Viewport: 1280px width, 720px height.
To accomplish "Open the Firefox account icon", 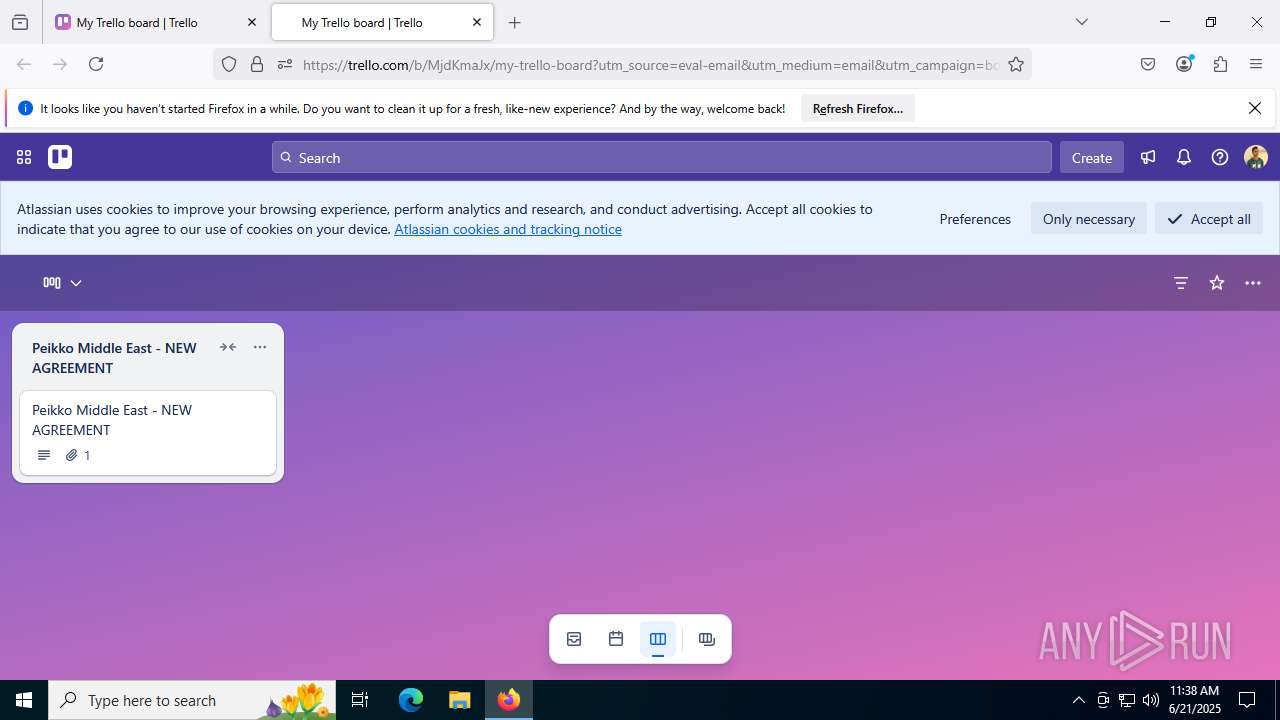I will point(1184,64).
